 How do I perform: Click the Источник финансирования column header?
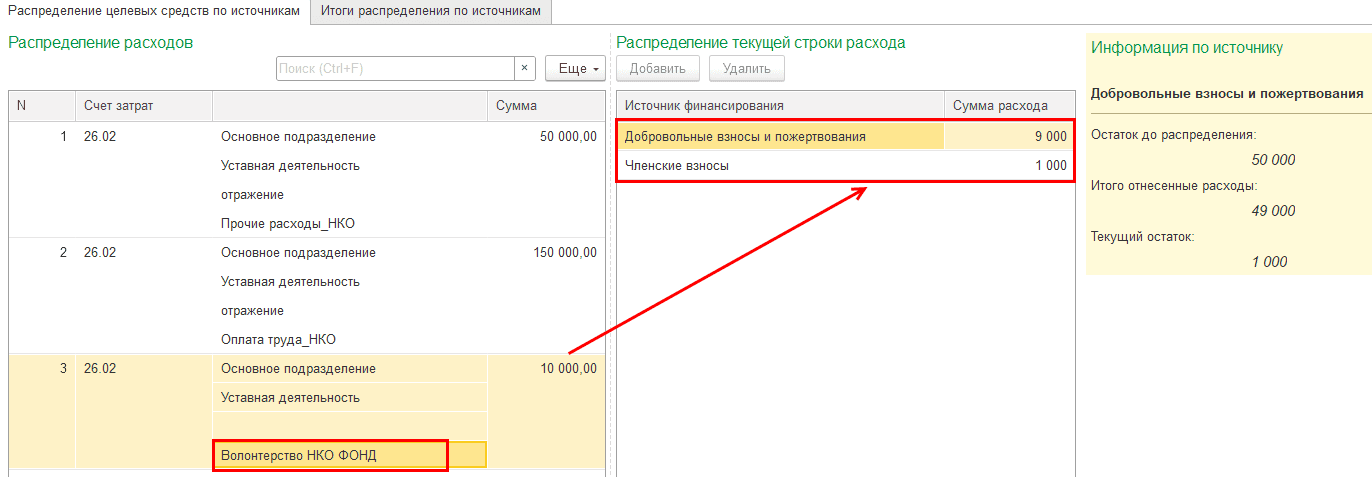pyautogui.click(x=779, y=106)
